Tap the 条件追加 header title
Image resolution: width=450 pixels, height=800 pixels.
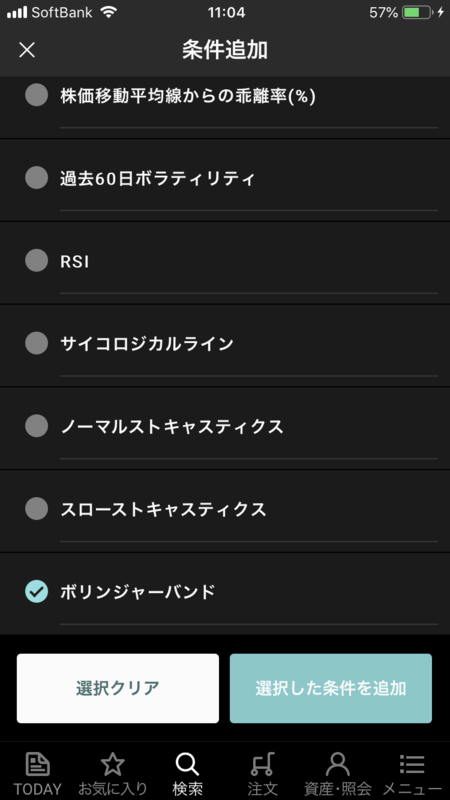(x=225, y=50)
